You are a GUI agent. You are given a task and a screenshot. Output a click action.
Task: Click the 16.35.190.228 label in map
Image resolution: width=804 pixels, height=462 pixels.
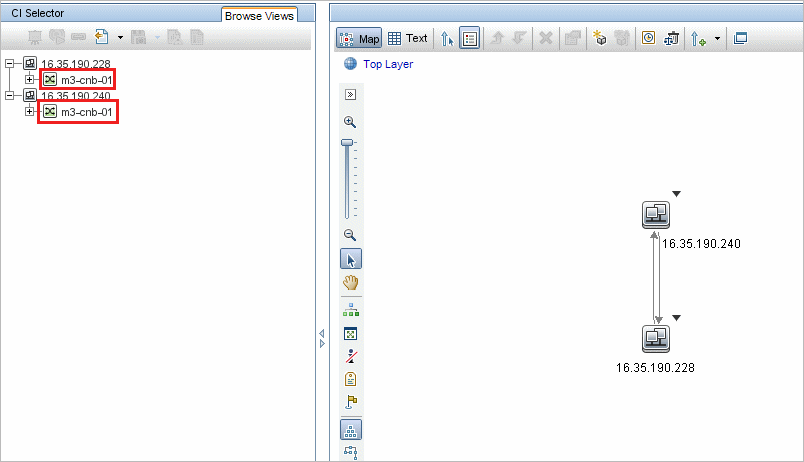655,368
